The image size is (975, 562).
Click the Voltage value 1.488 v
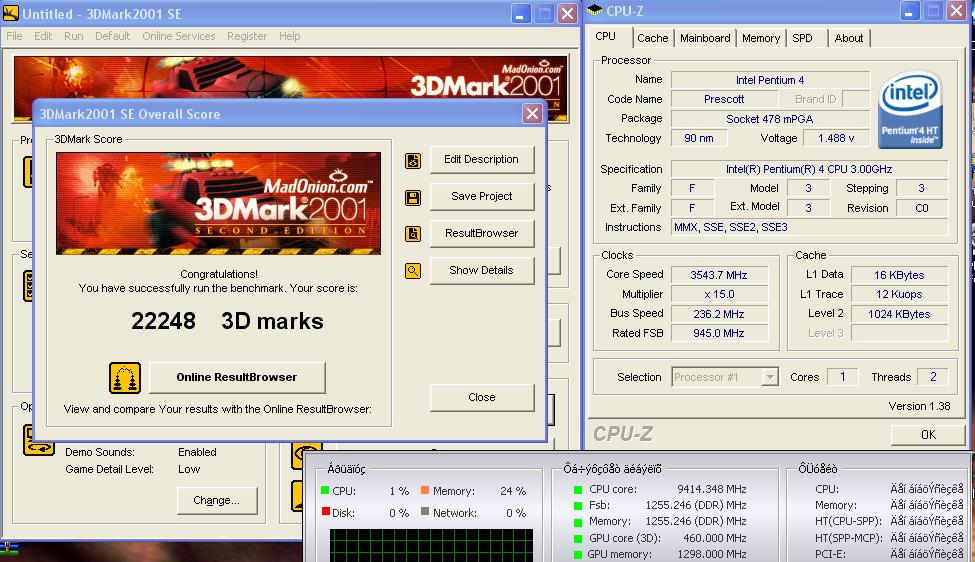(836, 138)
